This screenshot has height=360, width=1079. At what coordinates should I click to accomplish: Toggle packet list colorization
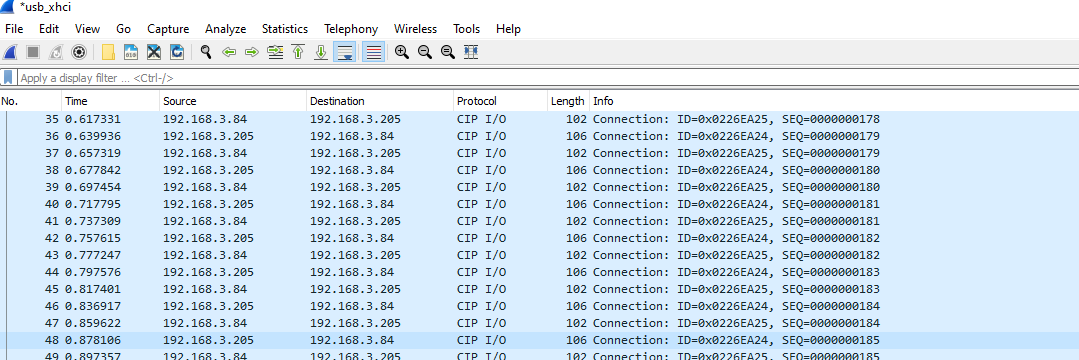(x=373, y=52)
